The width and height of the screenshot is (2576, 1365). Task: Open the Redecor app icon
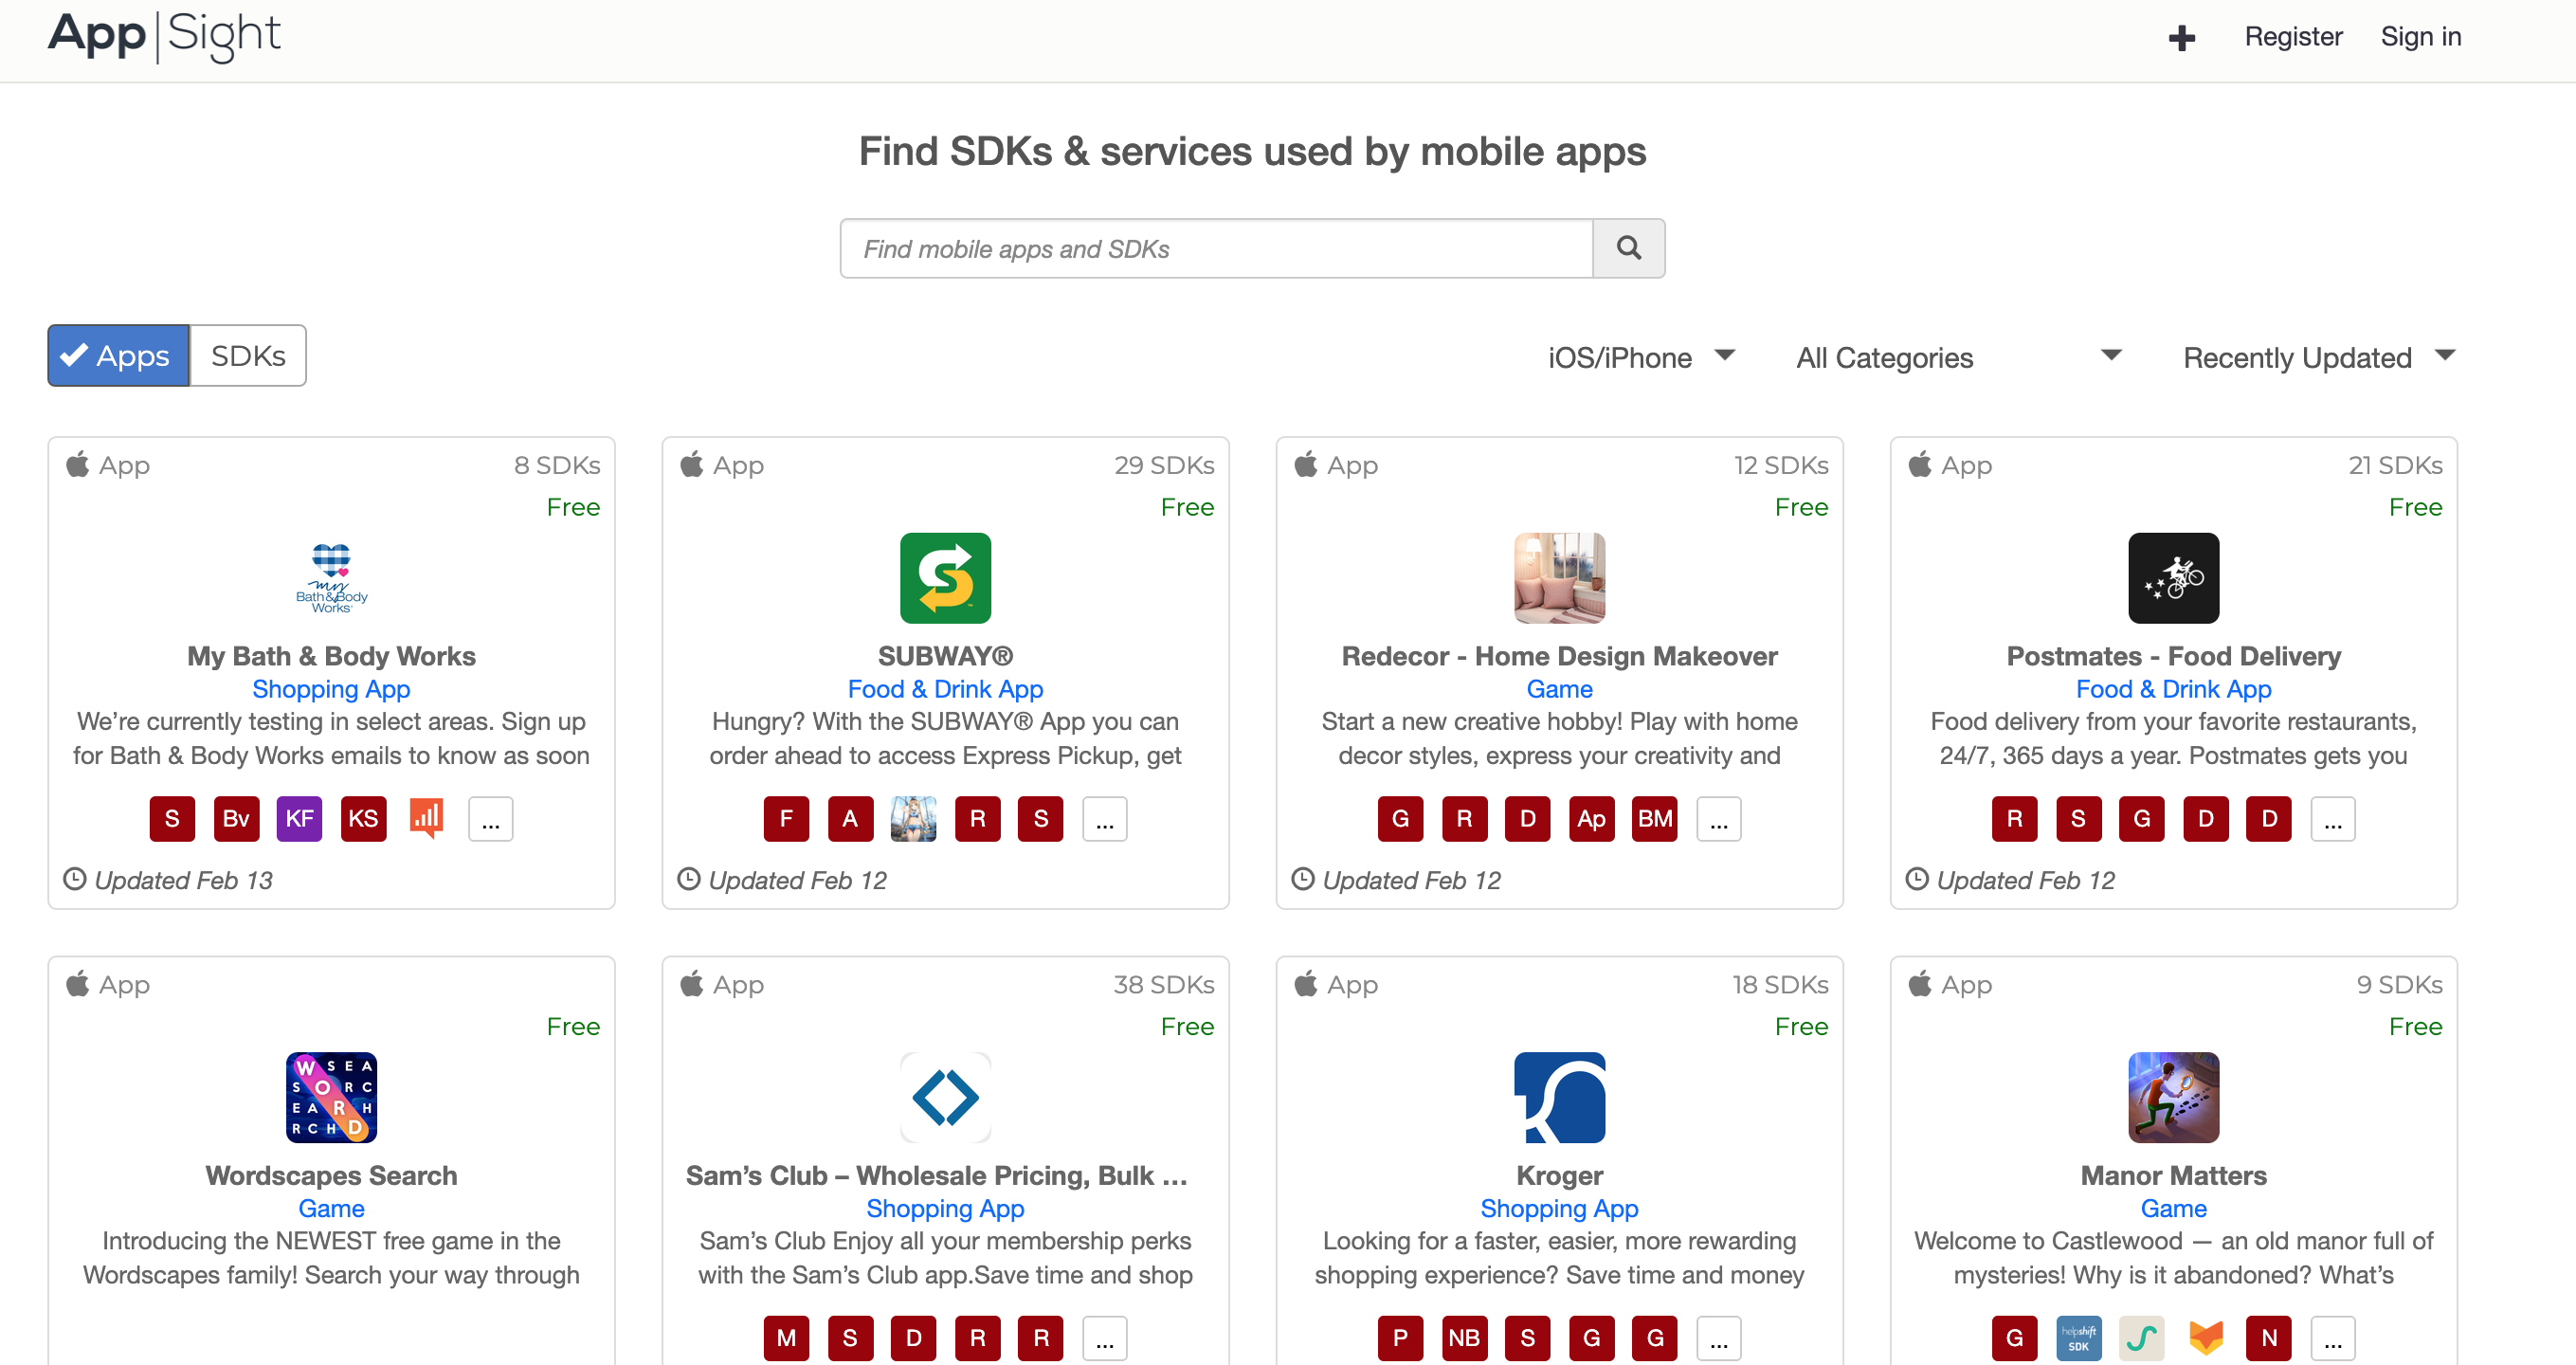(1559, 578)
